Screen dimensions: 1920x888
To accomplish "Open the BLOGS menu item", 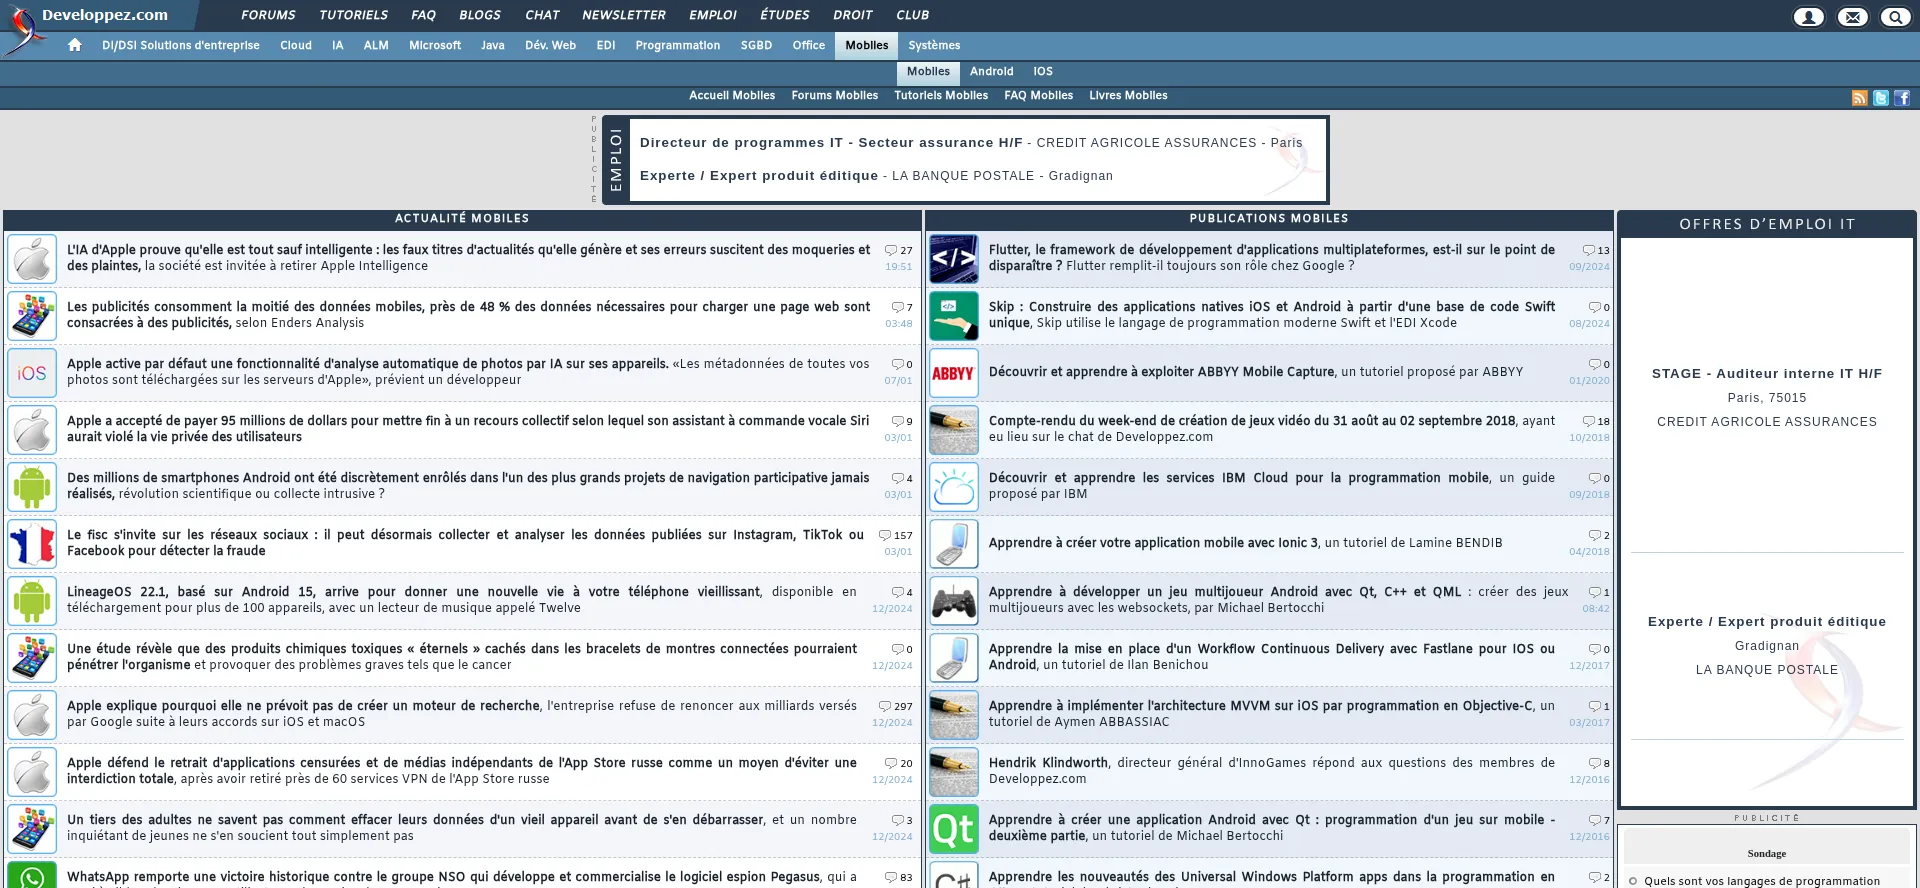I will pyautogui.click(x=480, y=15).
